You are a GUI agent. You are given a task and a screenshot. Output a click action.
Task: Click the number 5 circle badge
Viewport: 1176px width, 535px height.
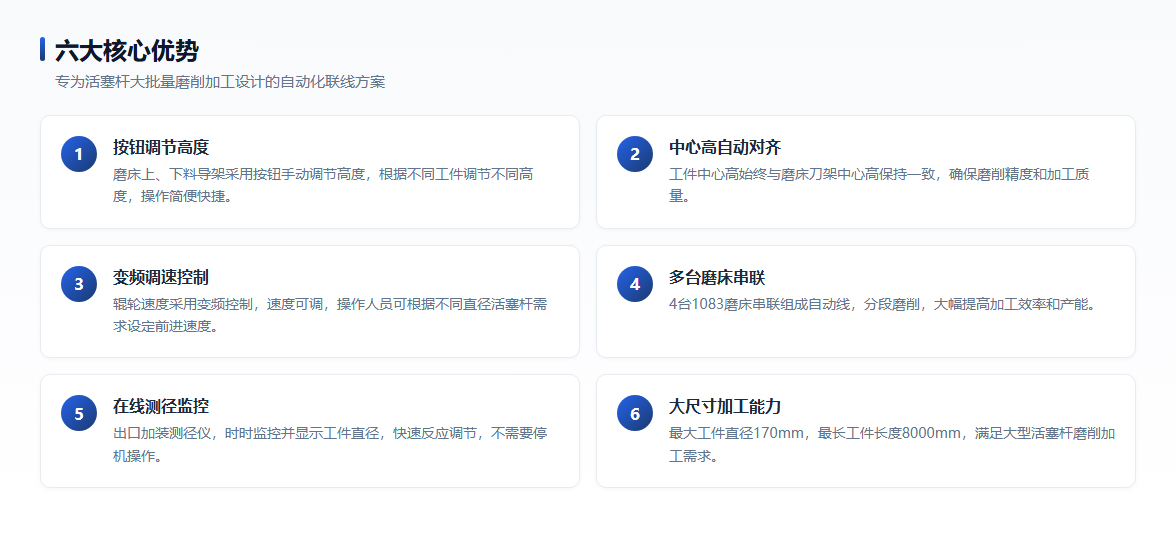tap(79, 413)
